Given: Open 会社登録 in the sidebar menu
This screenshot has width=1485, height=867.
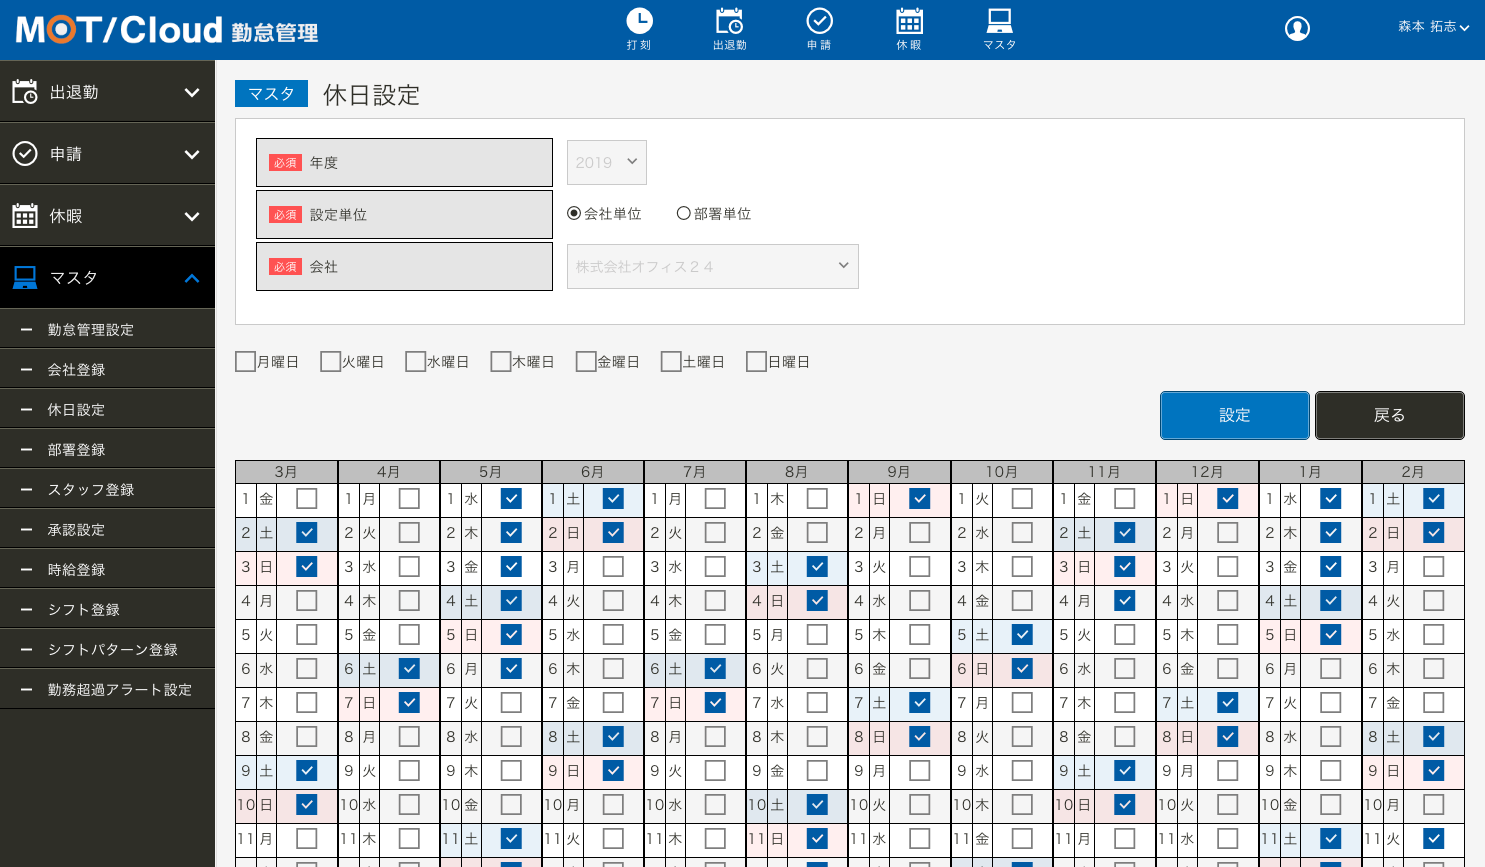Looking at the screenshot, I should point(77,370).
